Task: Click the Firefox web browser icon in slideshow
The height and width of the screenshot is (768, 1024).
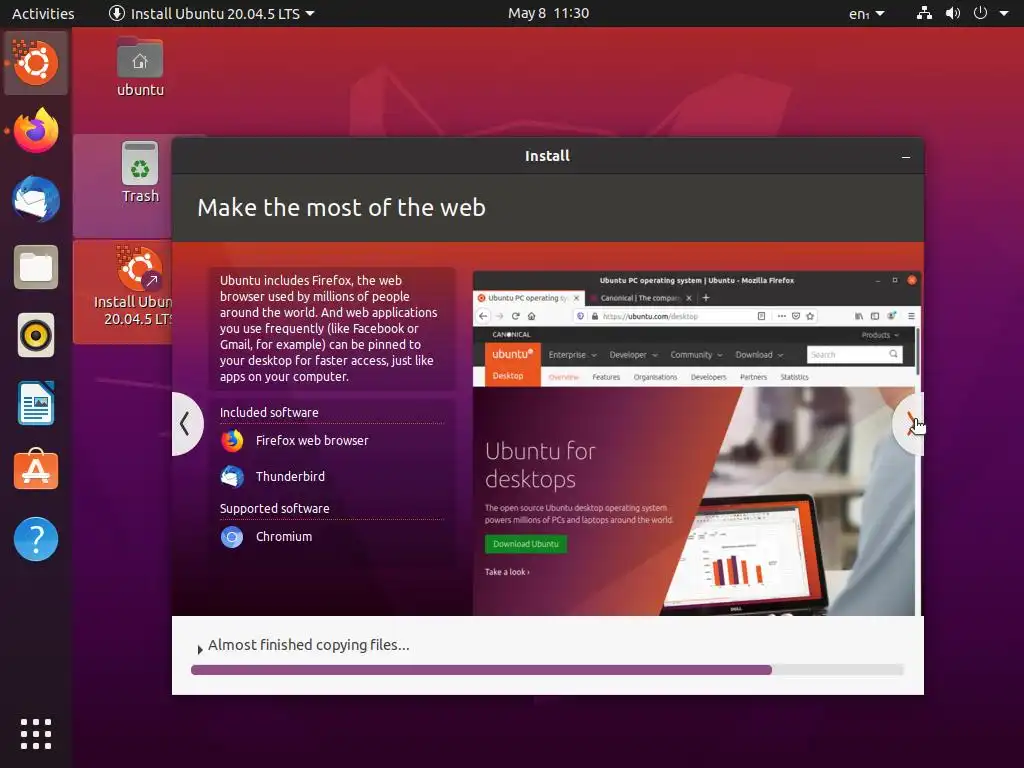Action: tap(232, 441)
